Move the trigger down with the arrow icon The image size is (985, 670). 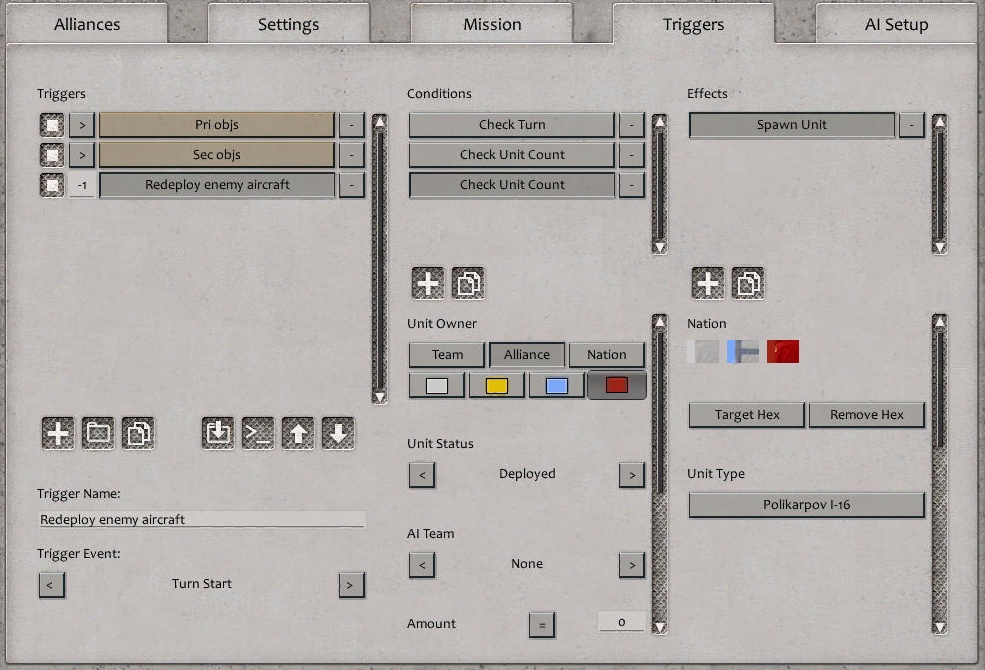pyautogui.click(x=337, y=433)
